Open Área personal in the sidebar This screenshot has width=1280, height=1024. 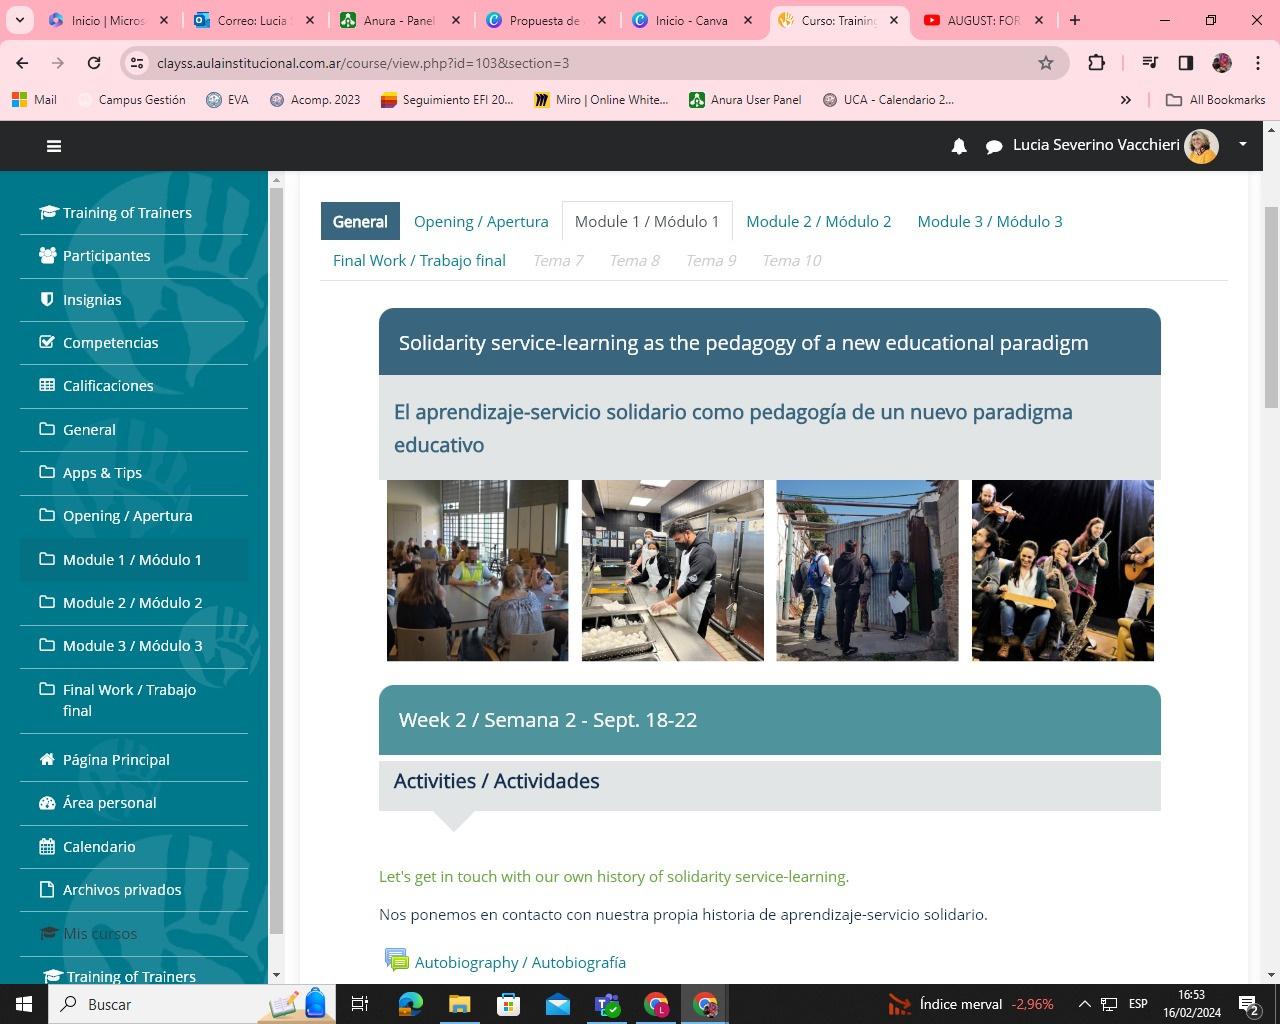tap(109, 802)
